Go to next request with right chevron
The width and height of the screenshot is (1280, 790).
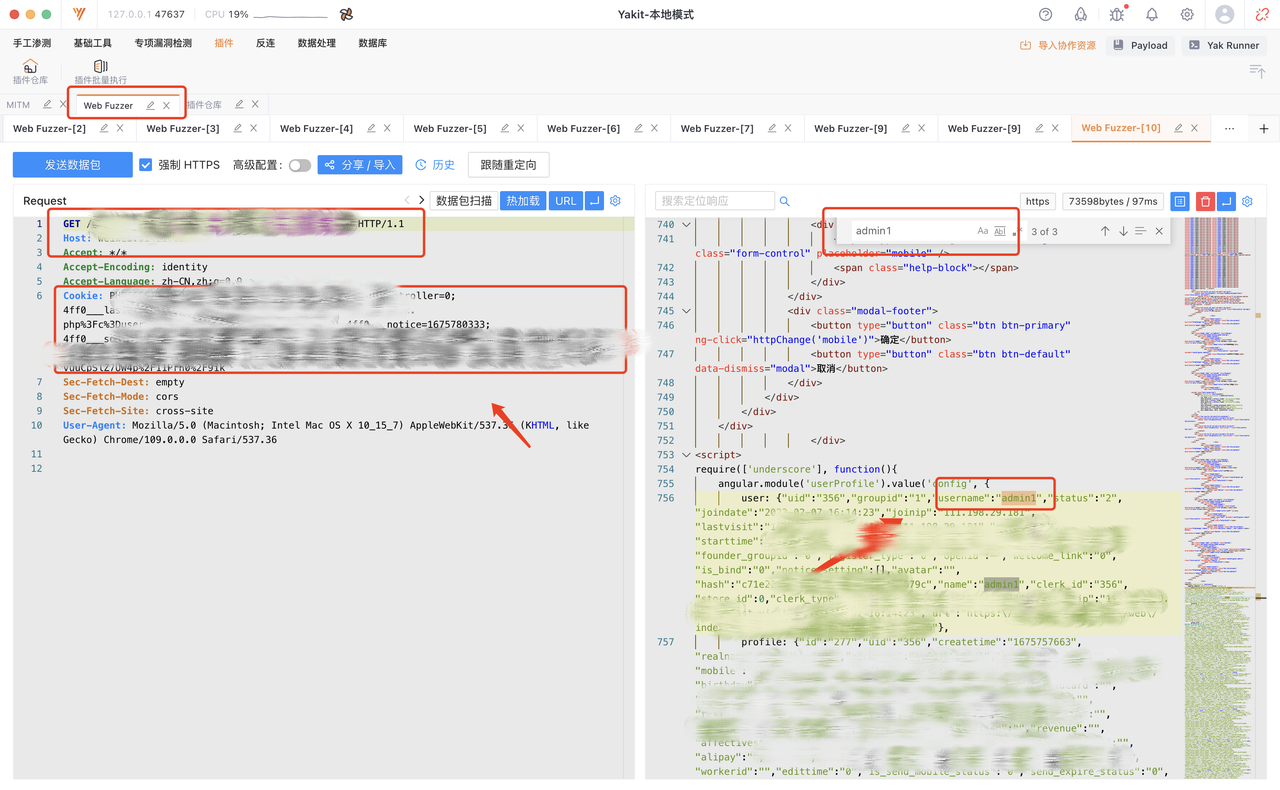(422, 201)
